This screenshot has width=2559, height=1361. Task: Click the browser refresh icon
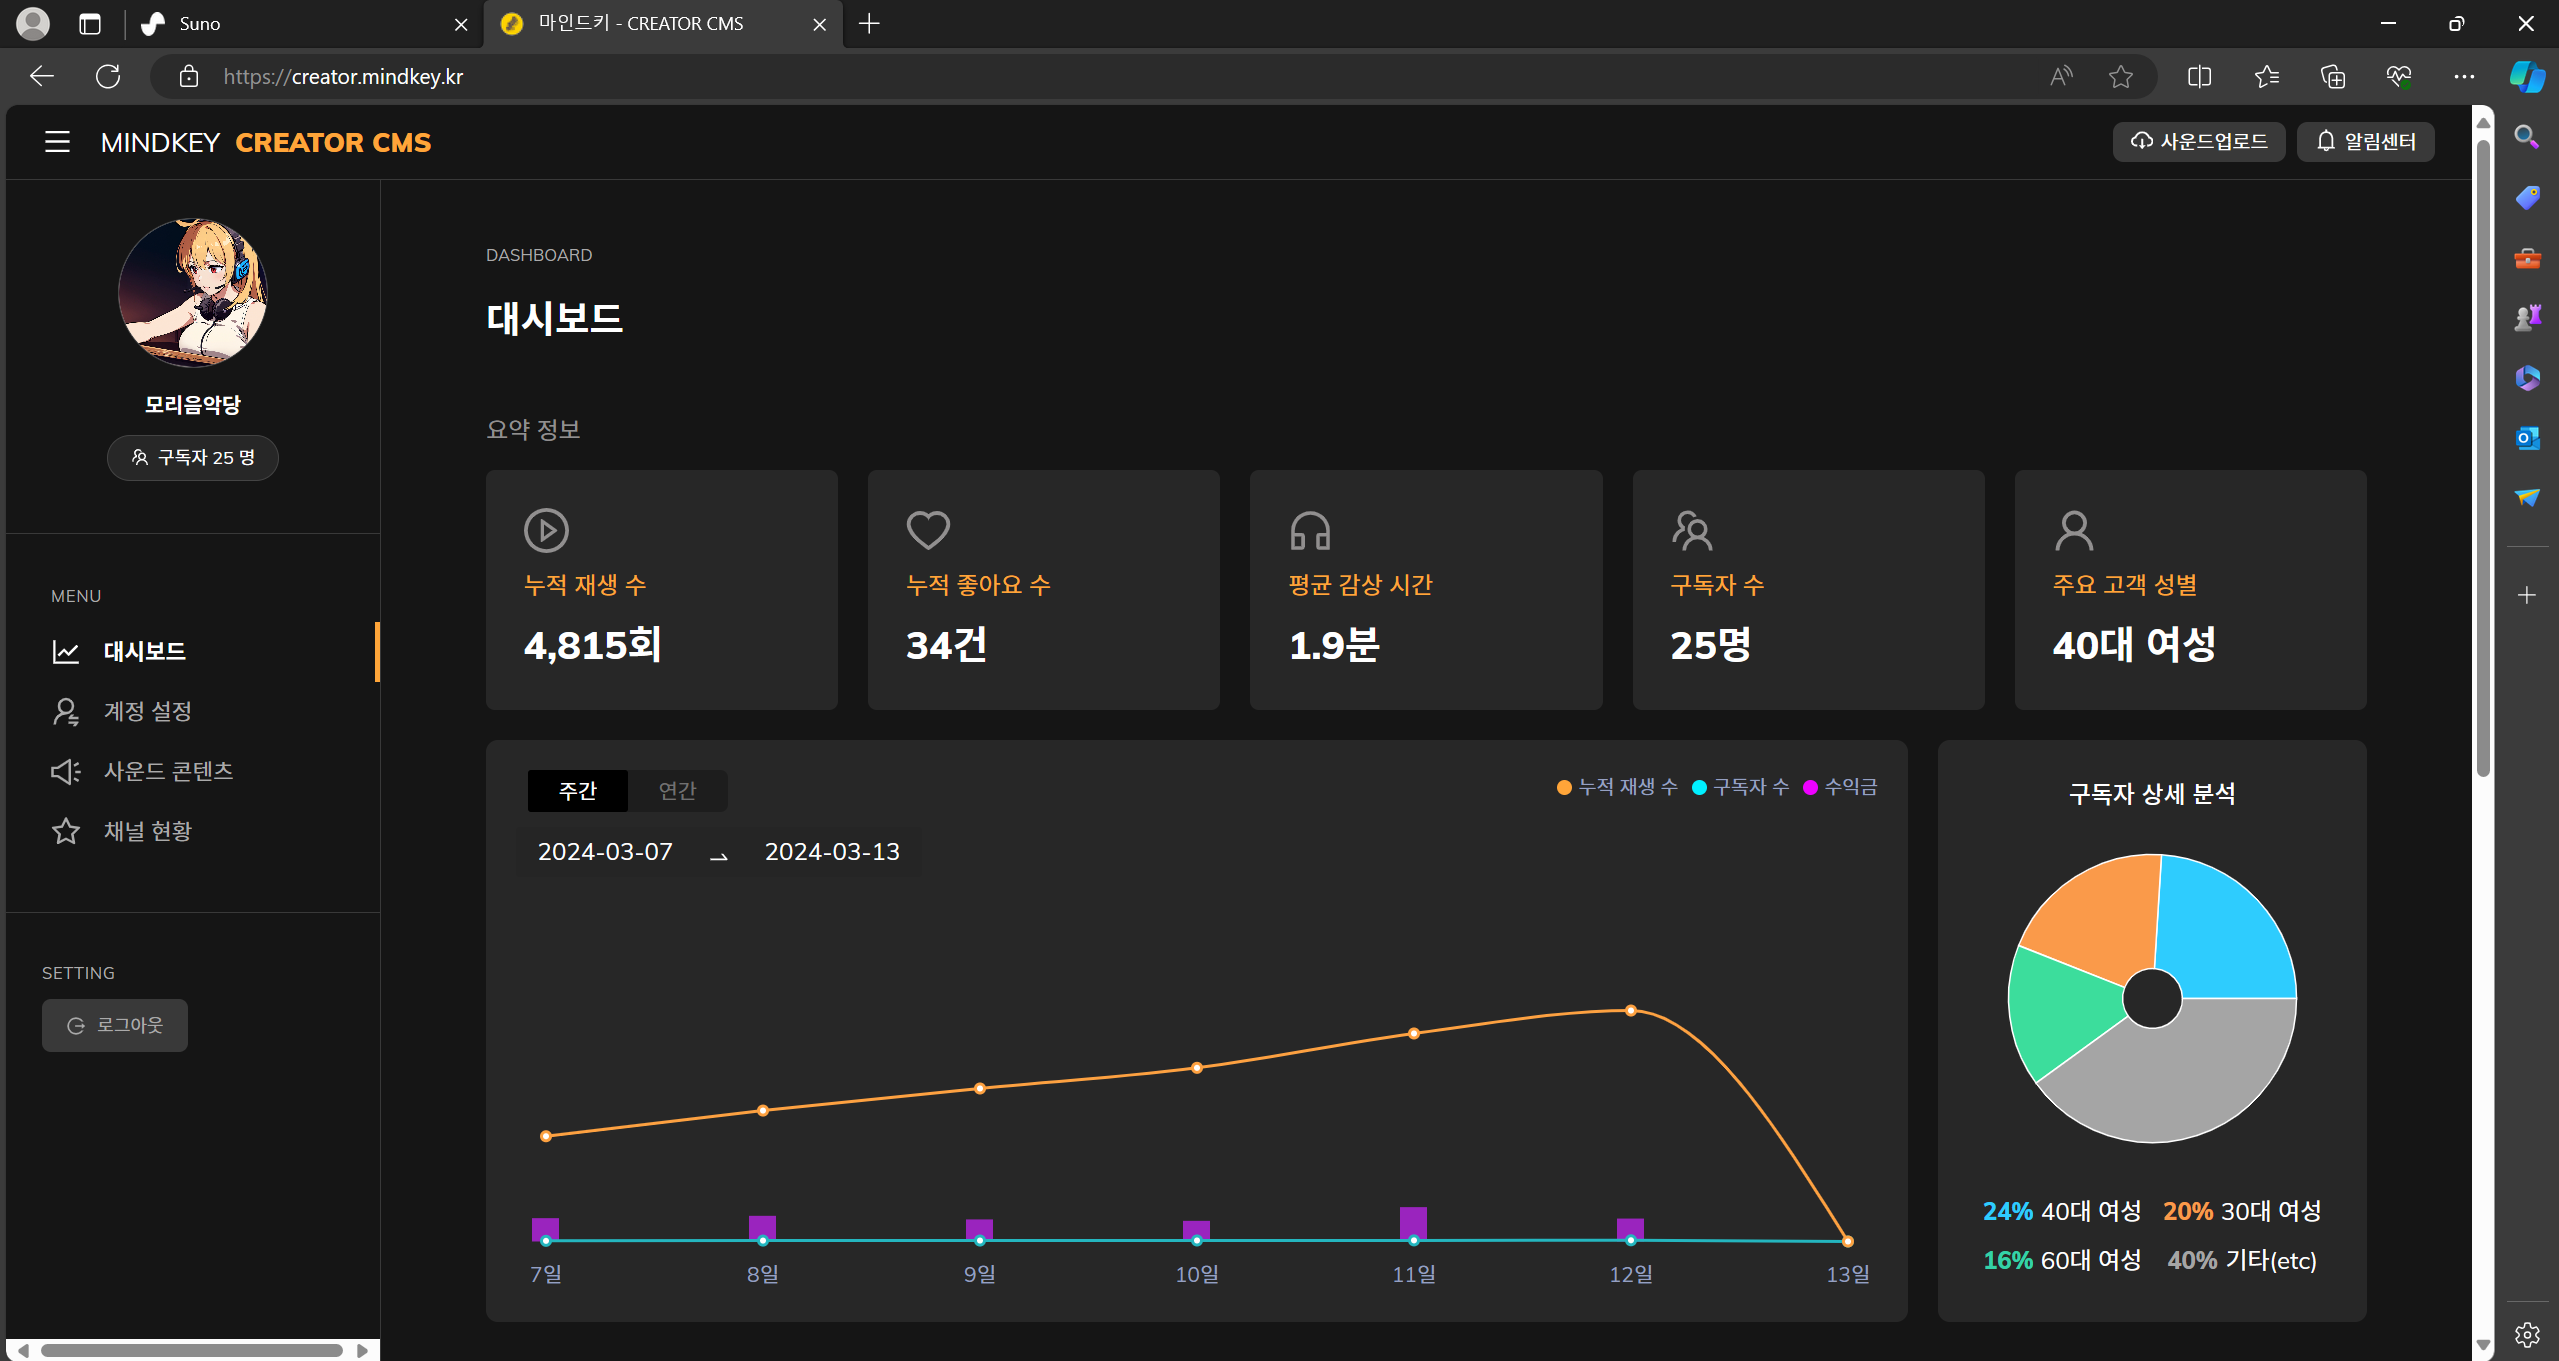point(108,77)
